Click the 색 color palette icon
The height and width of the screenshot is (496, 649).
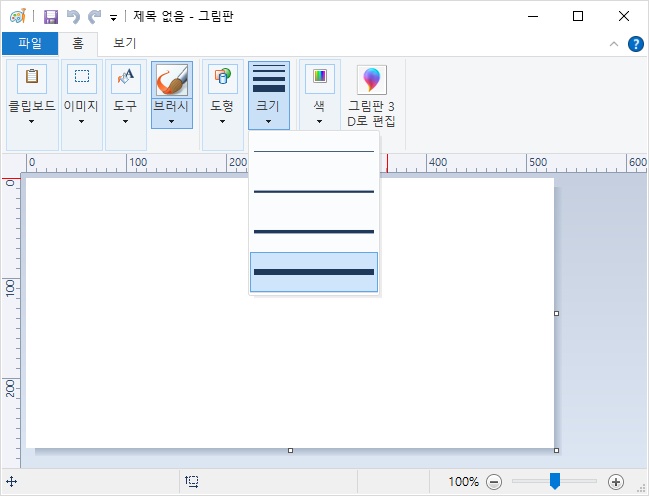pos(320,77)
